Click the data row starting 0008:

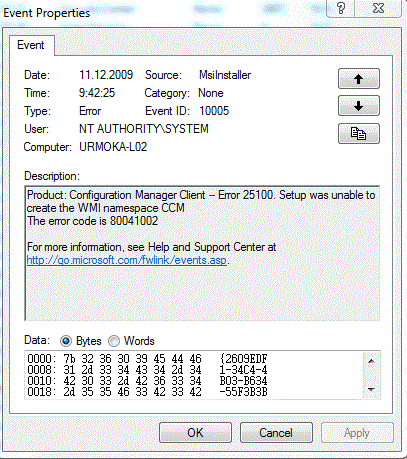pyautogui.click(x=147, y=370)
